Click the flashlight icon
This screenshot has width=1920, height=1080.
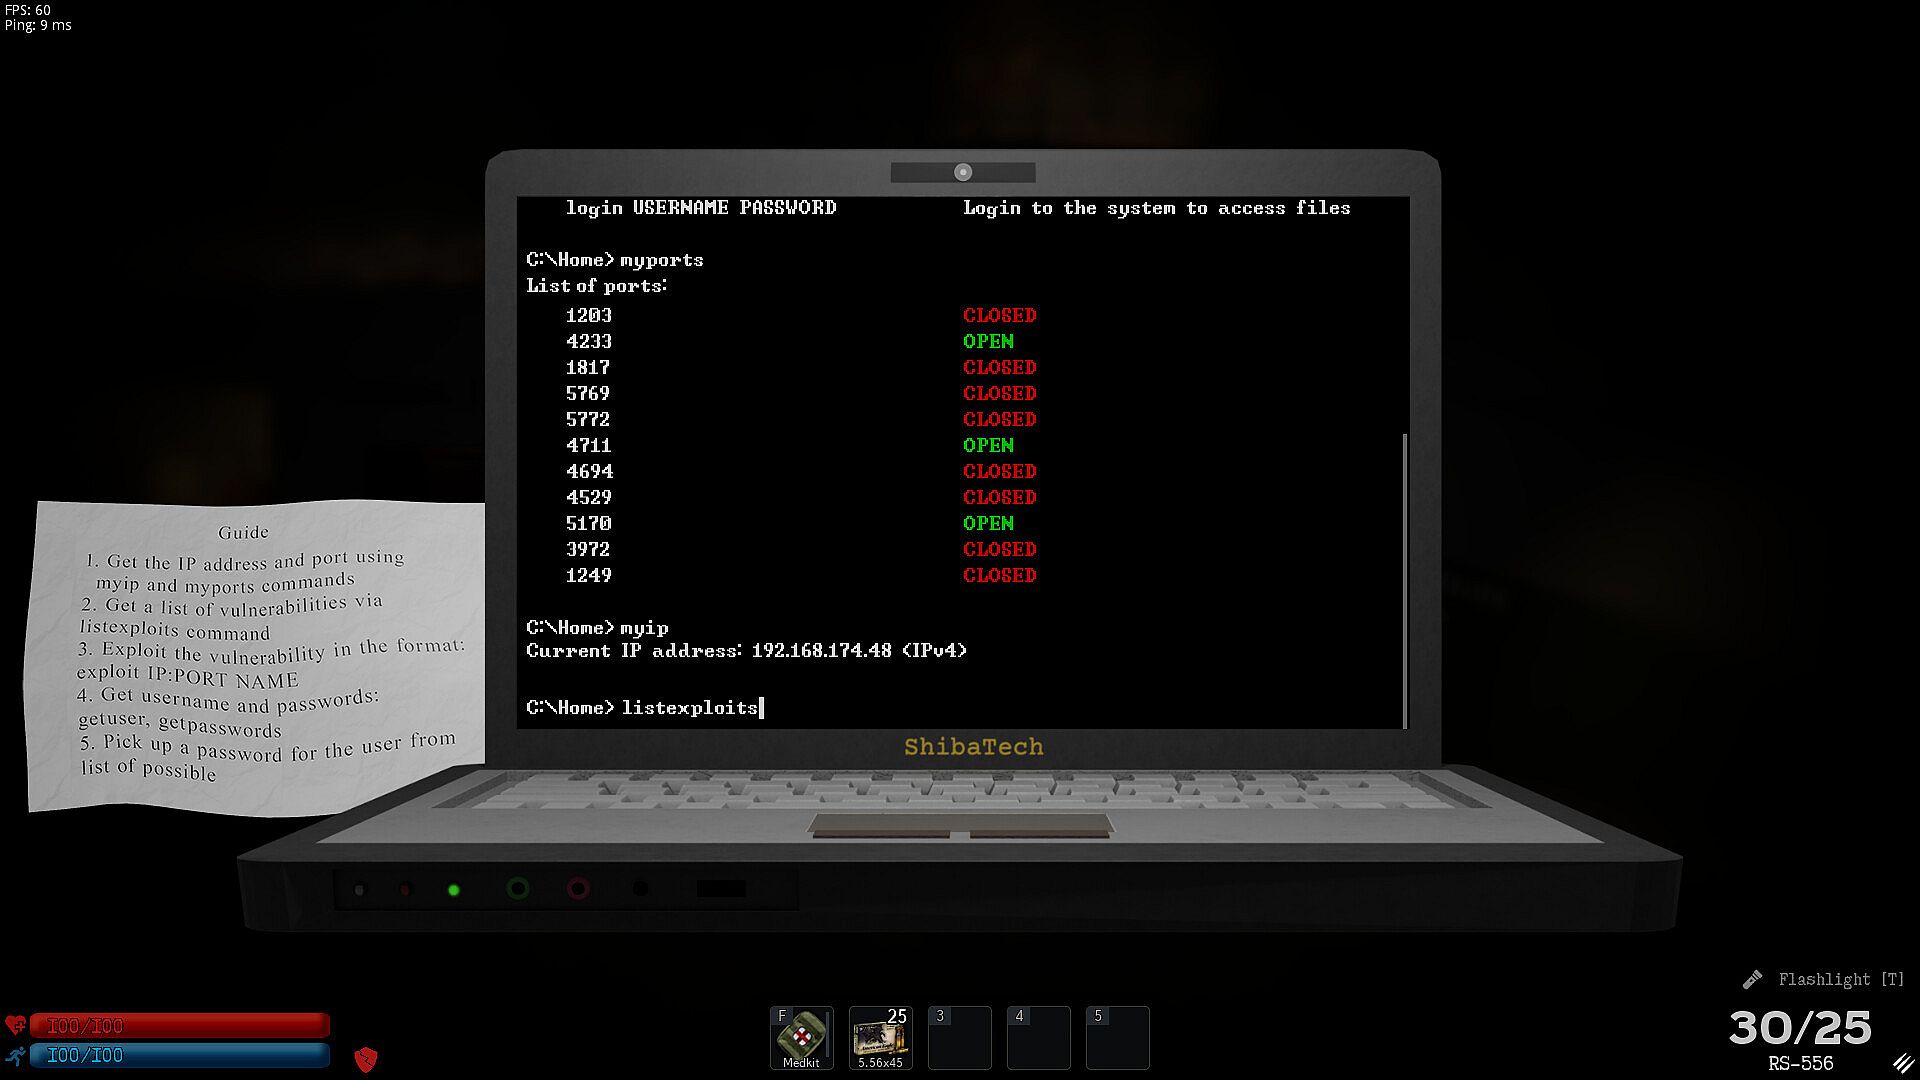tap(1752, 979)
